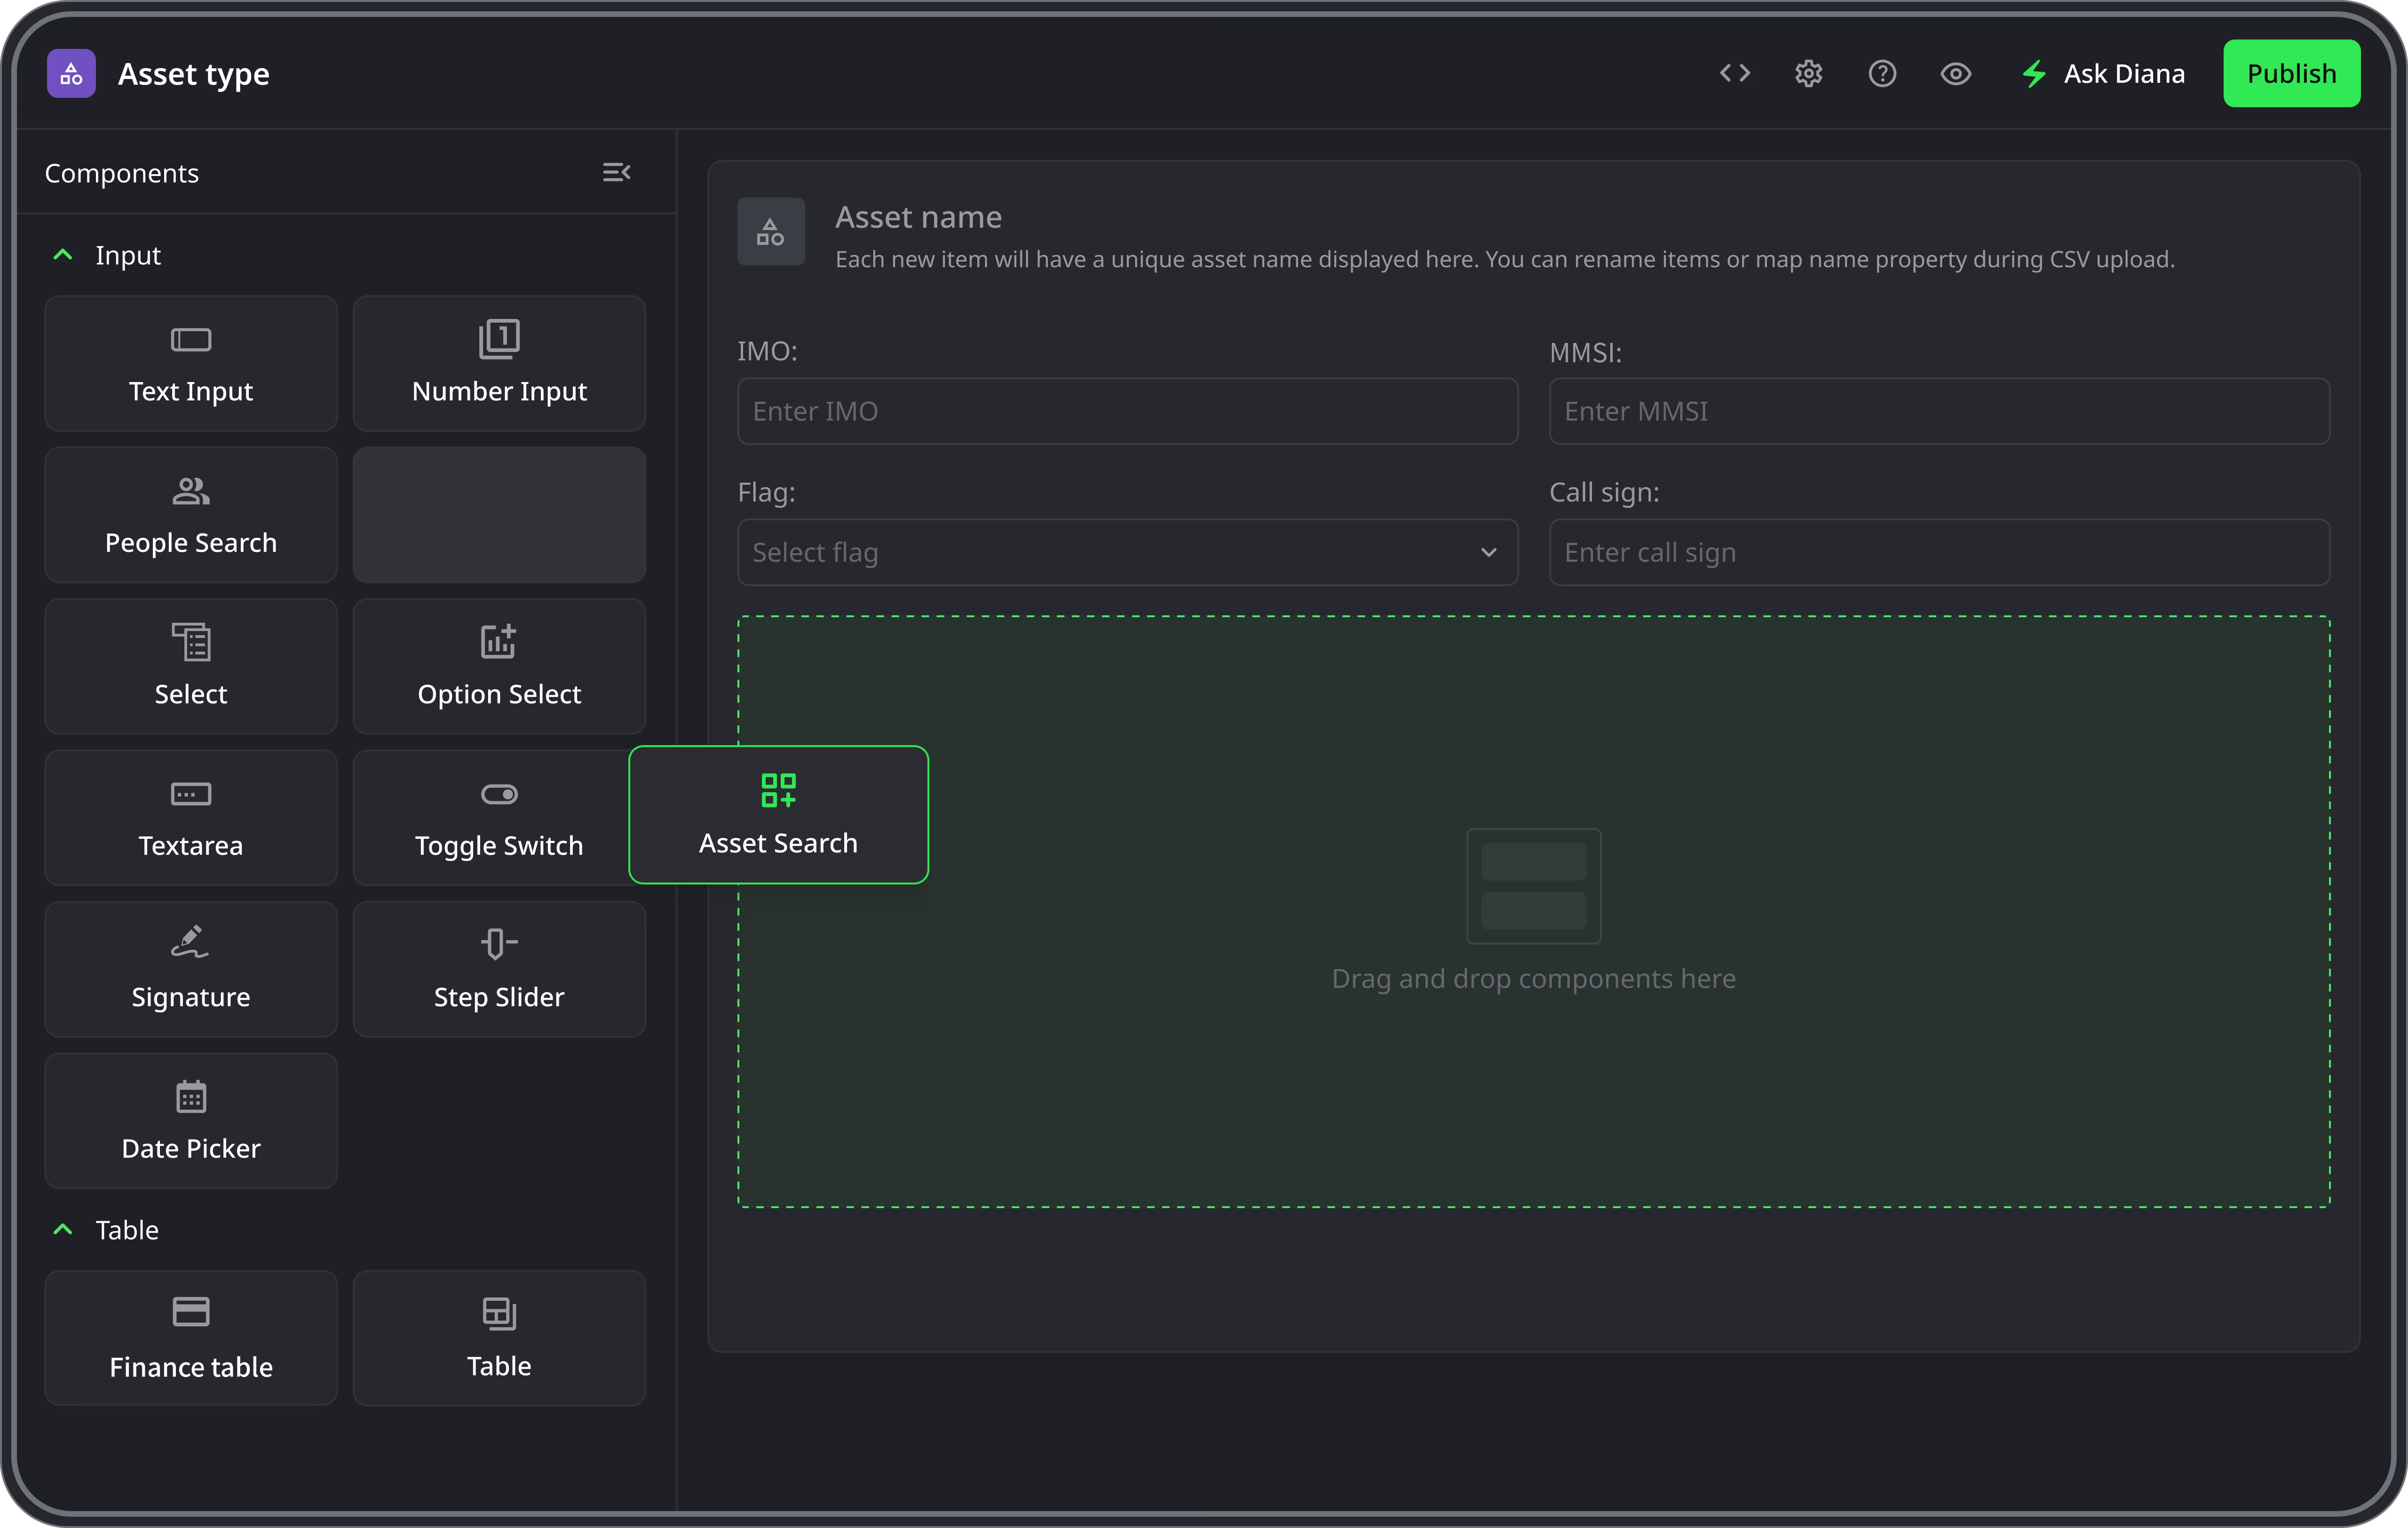
Task: Click the 'IMO:' field label
Action: 767,351
